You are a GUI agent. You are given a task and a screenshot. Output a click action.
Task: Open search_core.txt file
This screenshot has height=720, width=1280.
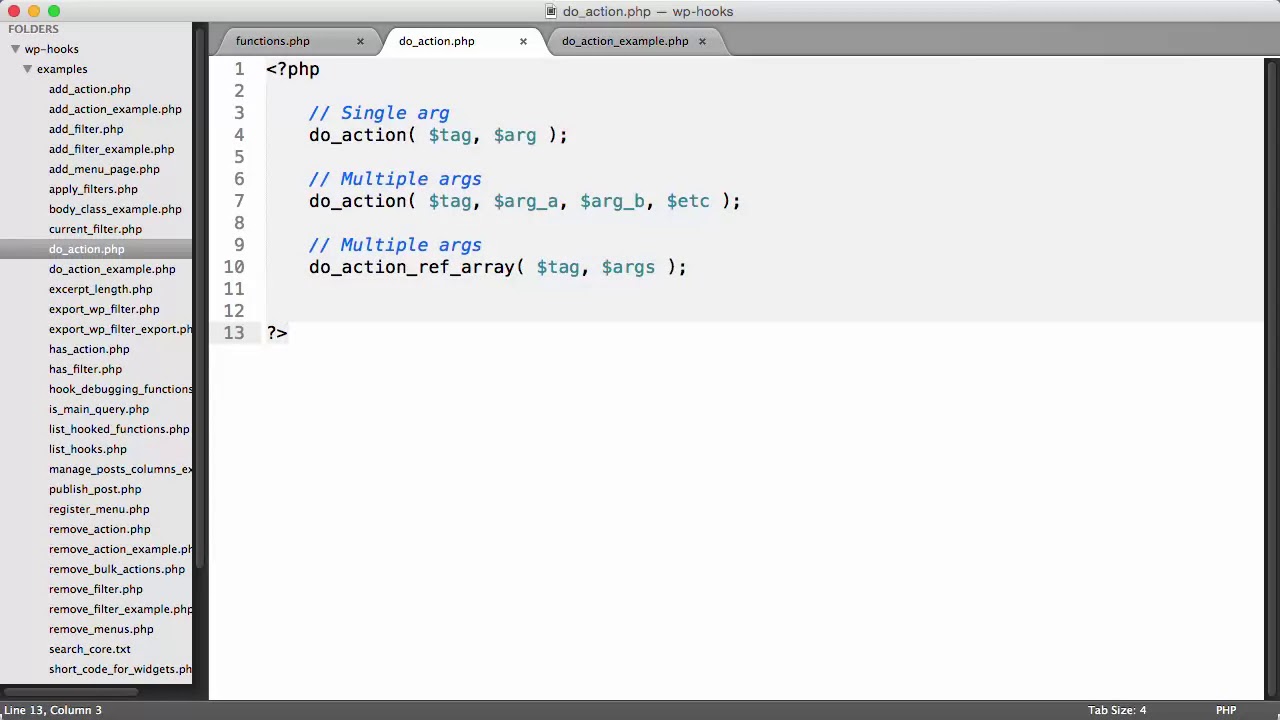coord(90,649)
